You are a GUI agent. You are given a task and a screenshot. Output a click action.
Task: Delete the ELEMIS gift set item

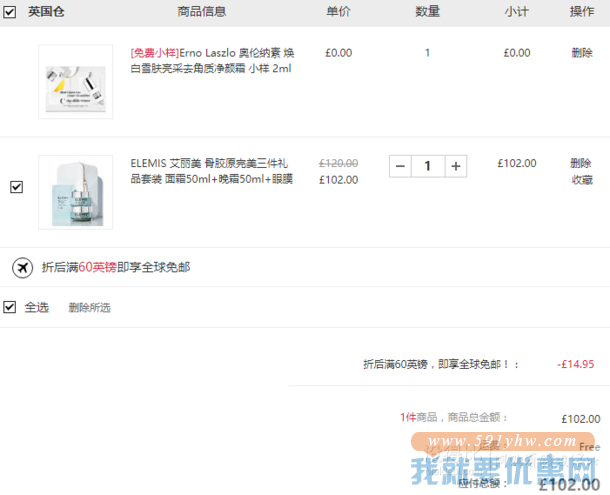(x=581, y=163)
